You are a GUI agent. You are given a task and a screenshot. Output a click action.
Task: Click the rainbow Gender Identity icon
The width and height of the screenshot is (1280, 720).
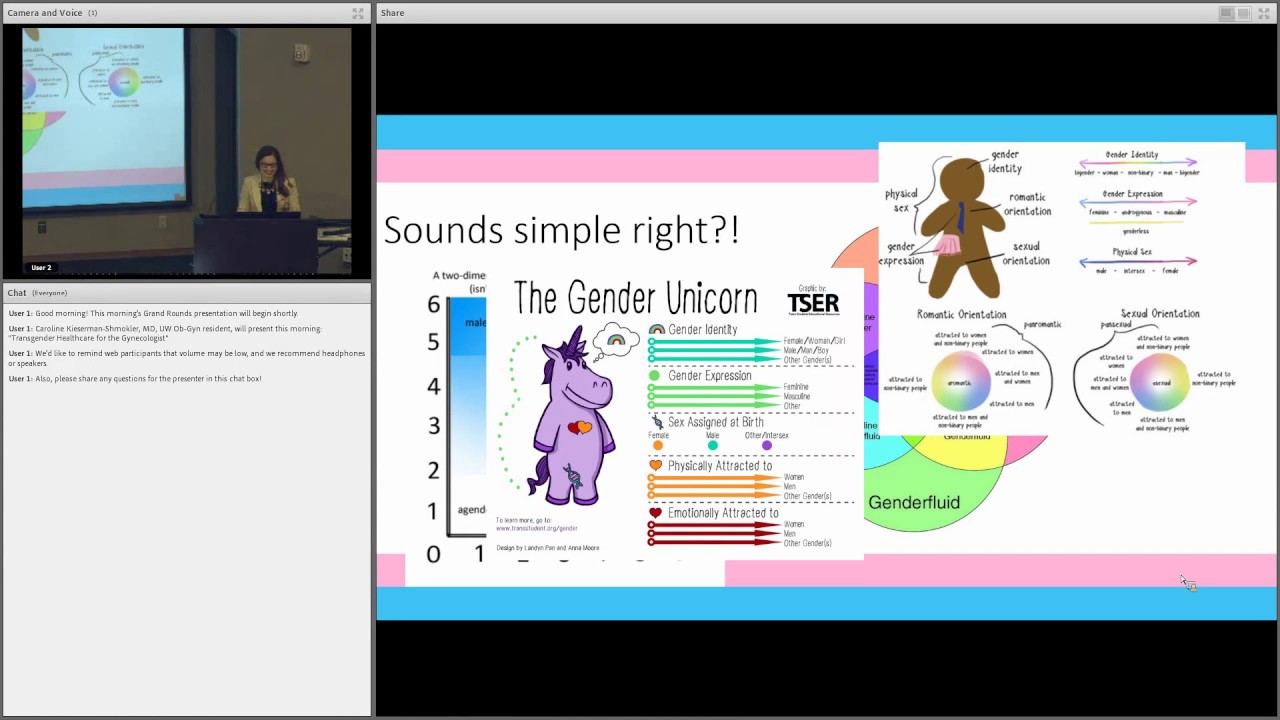click(657, 329)
